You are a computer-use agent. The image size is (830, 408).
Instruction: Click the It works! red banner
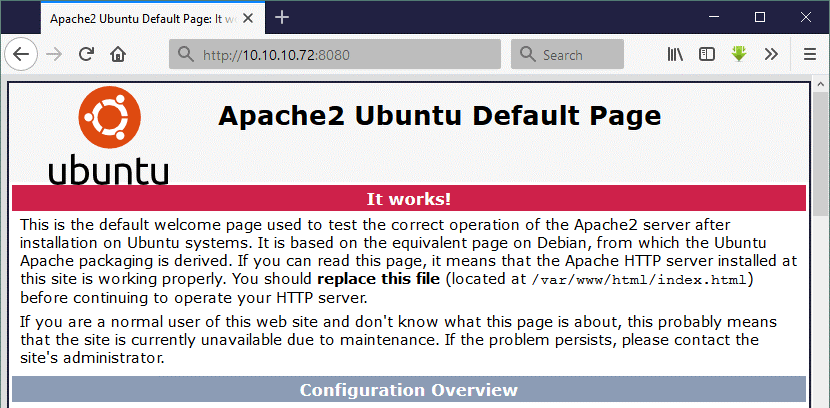pos(409,198)
